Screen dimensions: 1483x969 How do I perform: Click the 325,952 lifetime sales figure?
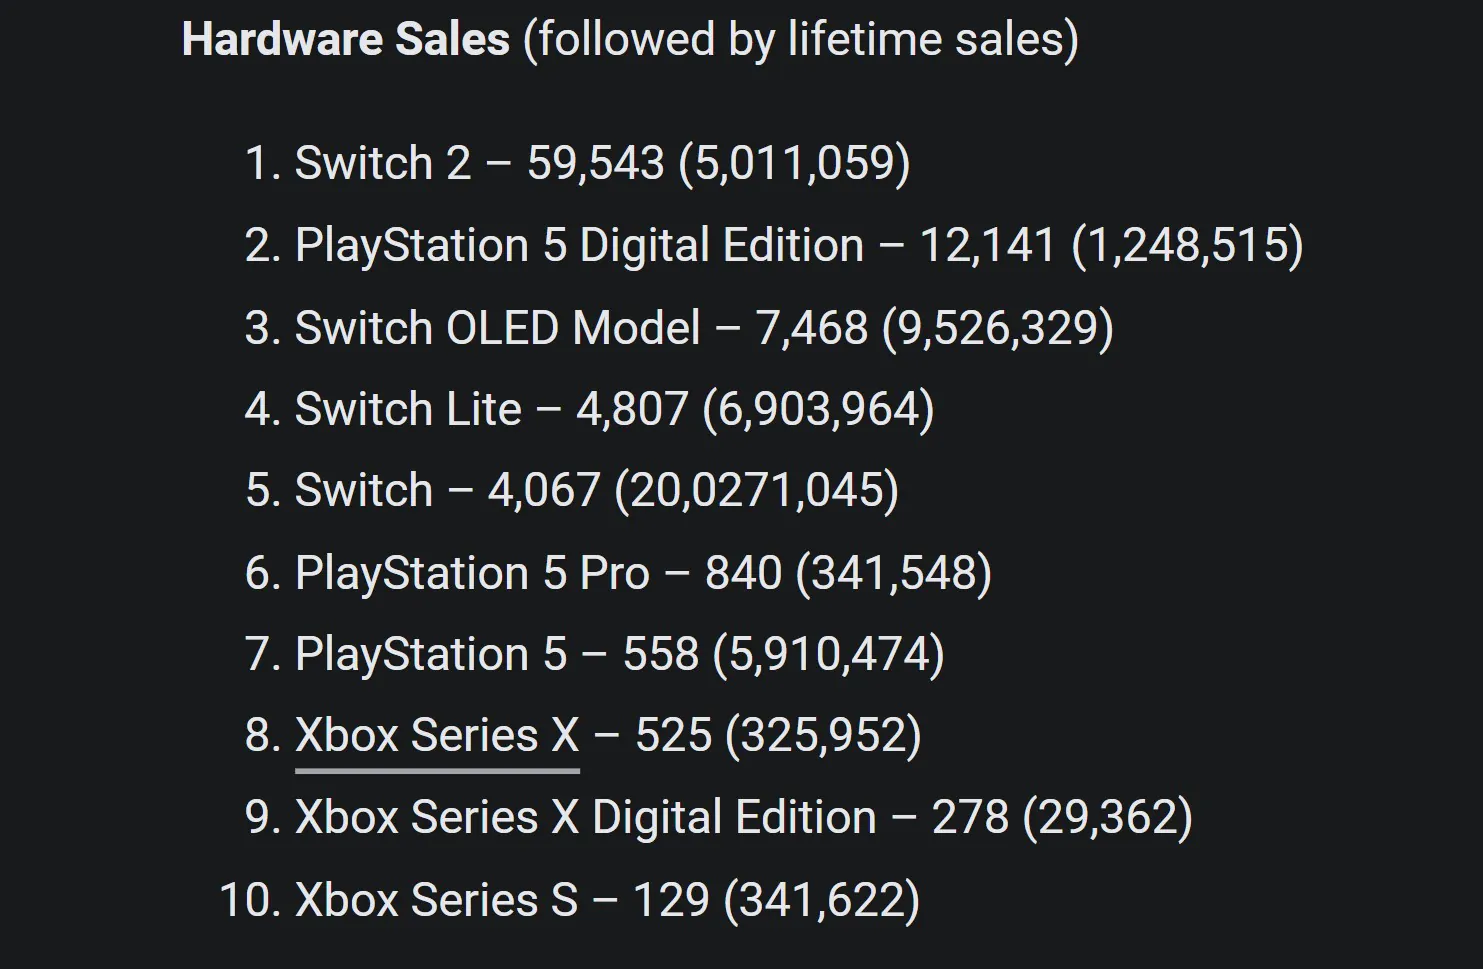click(x=822, y=736)
